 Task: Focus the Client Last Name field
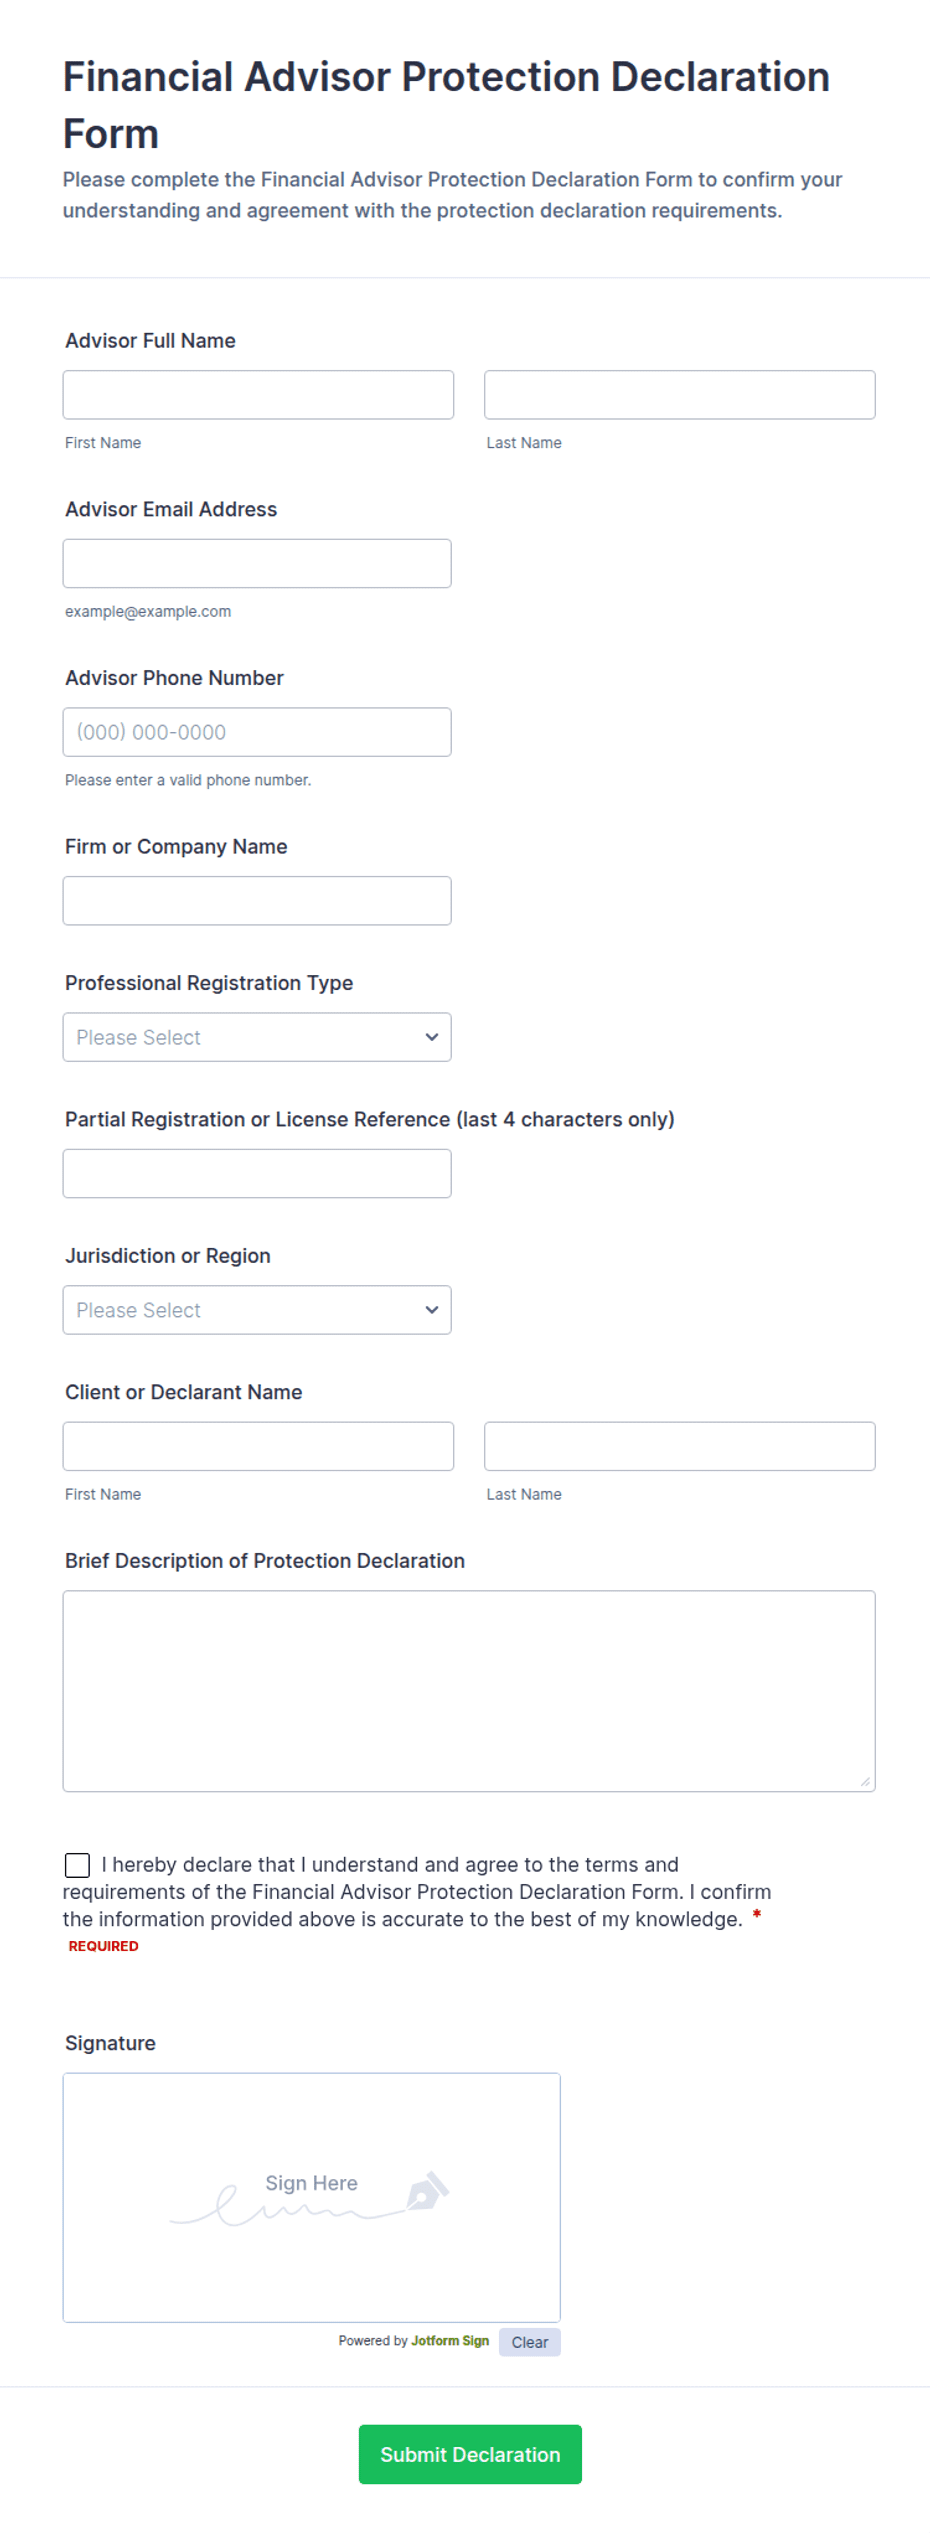tap(680, 1446)
